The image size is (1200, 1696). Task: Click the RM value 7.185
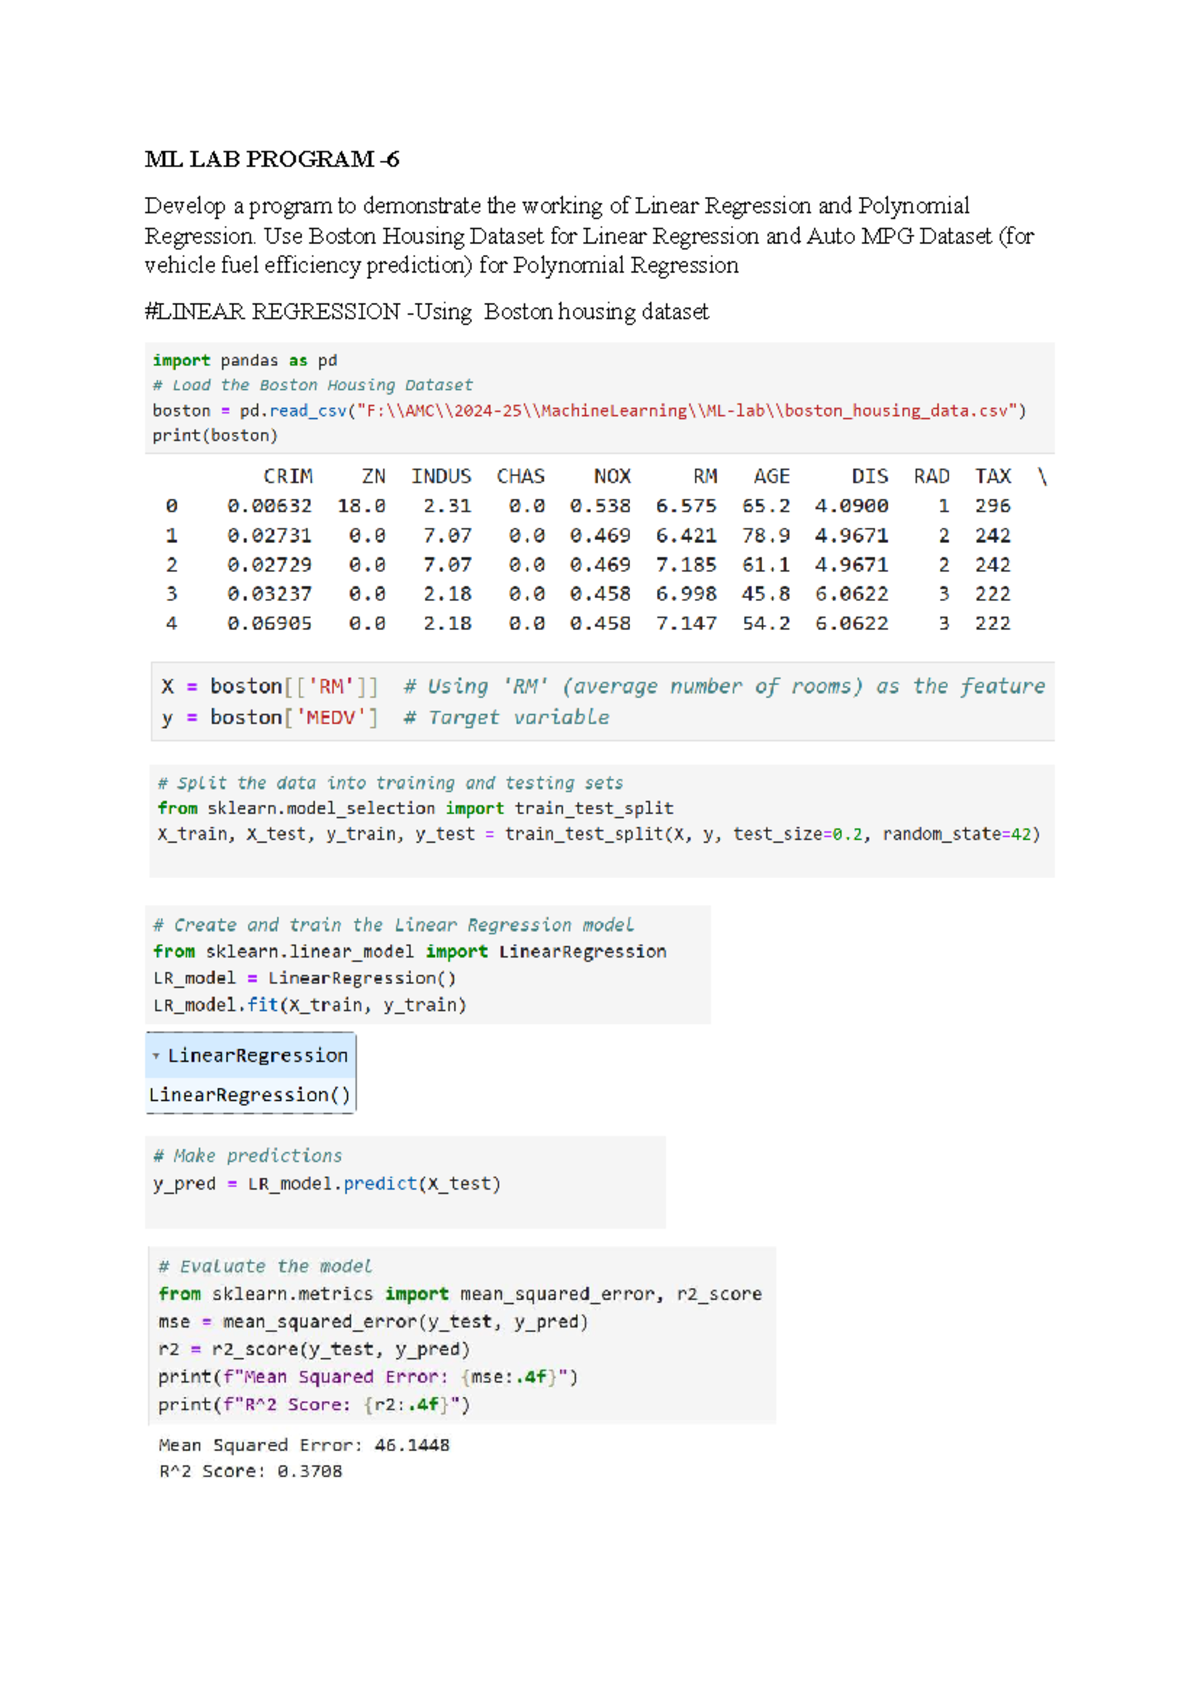[x=687, y=565]
